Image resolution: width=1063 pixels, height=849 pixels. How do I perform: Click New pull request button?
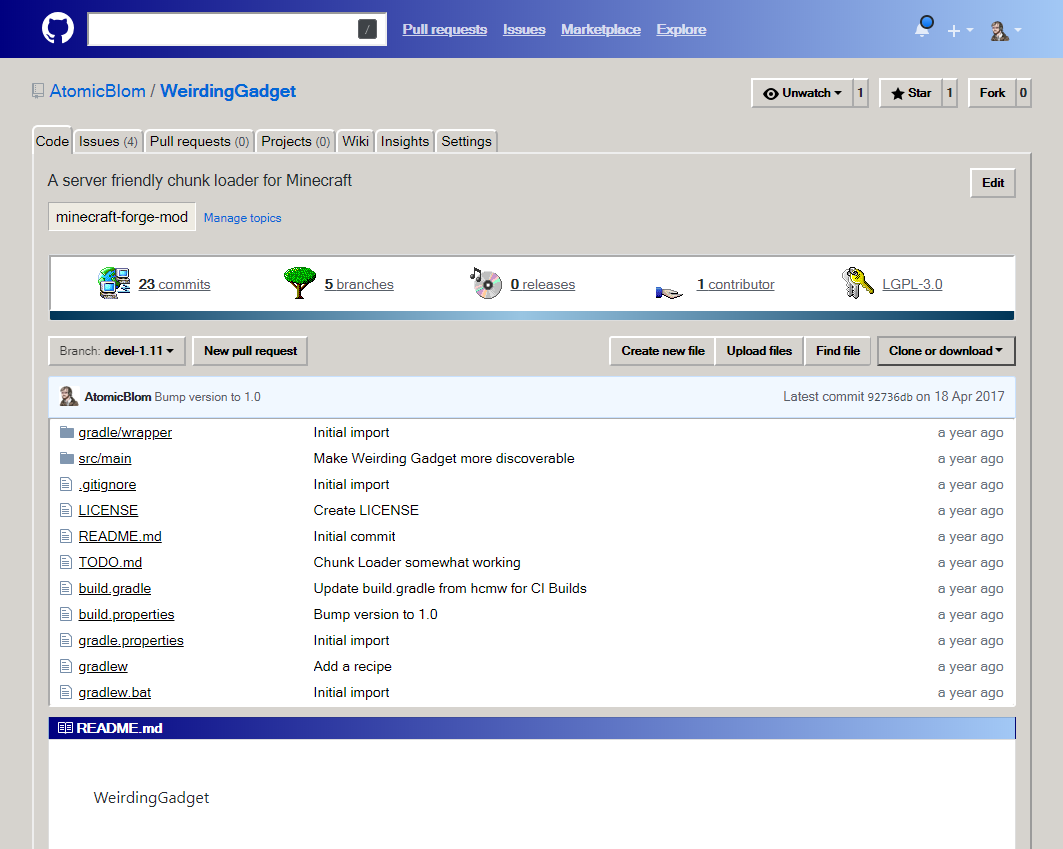point(250,351)
